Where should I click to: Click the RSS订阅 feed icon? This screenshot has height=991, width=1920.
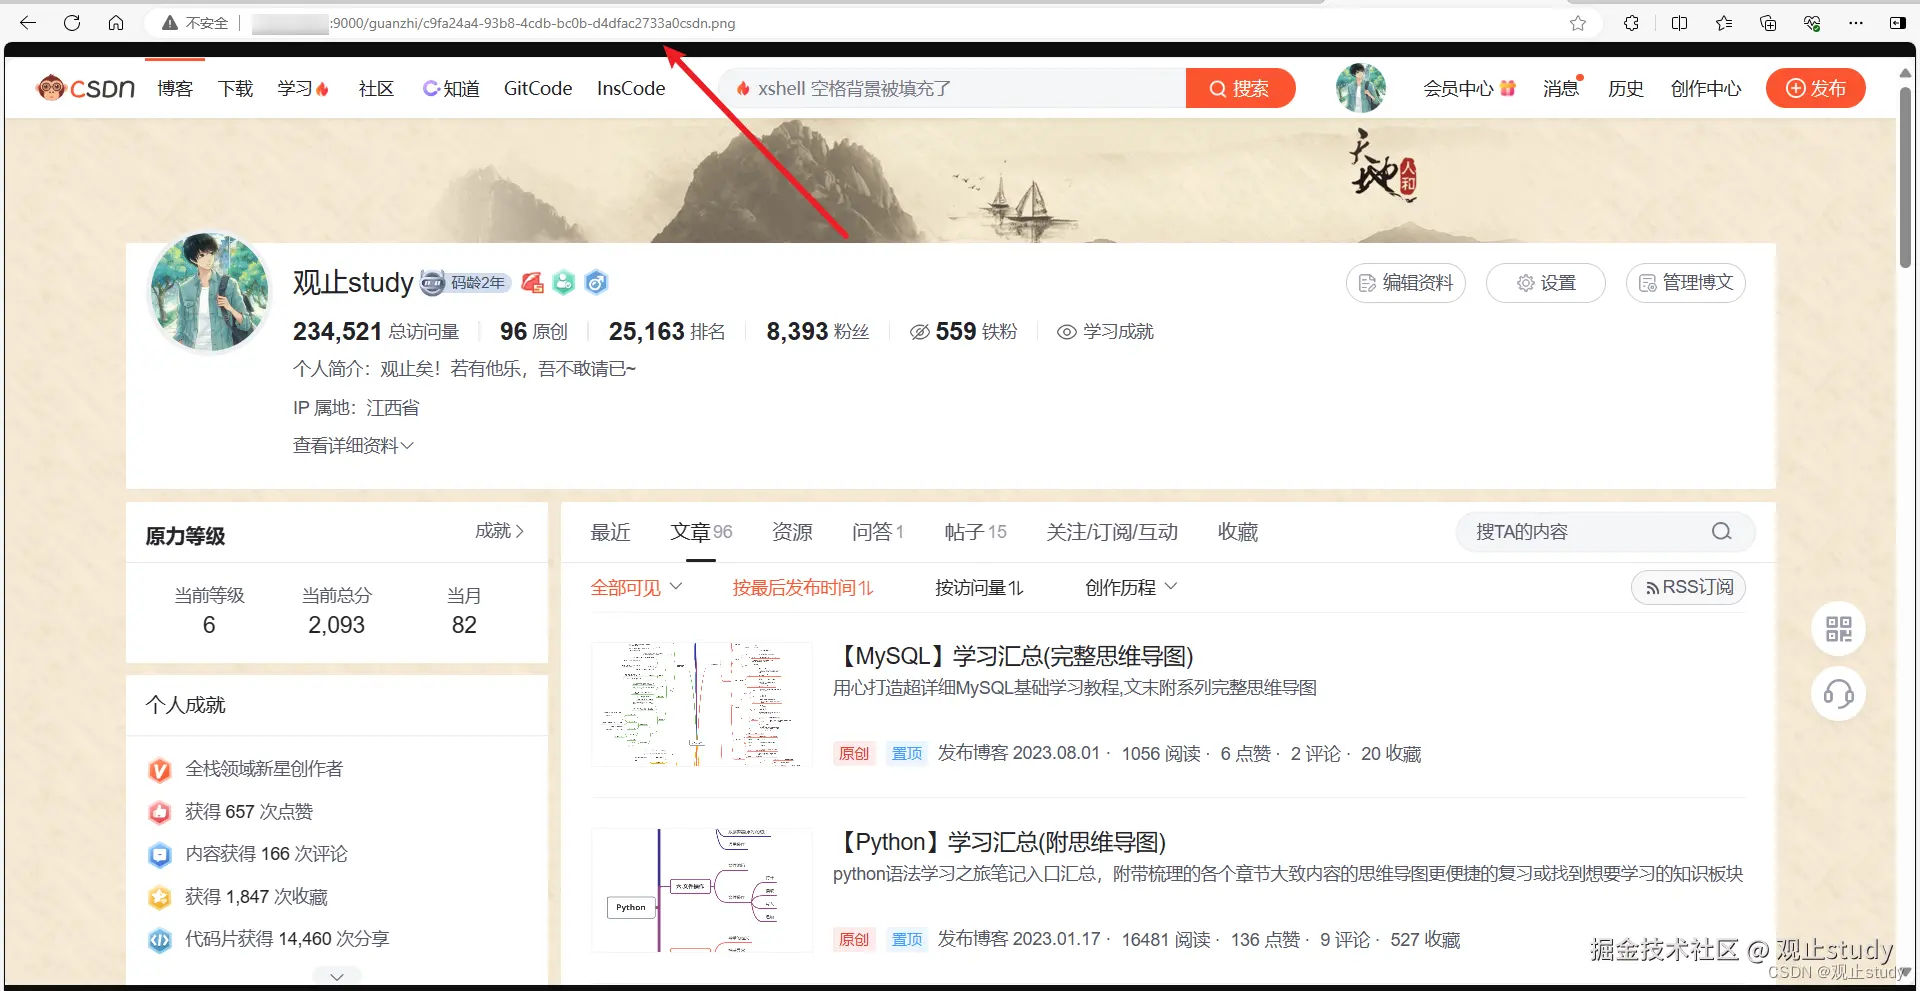point(1651,587)
